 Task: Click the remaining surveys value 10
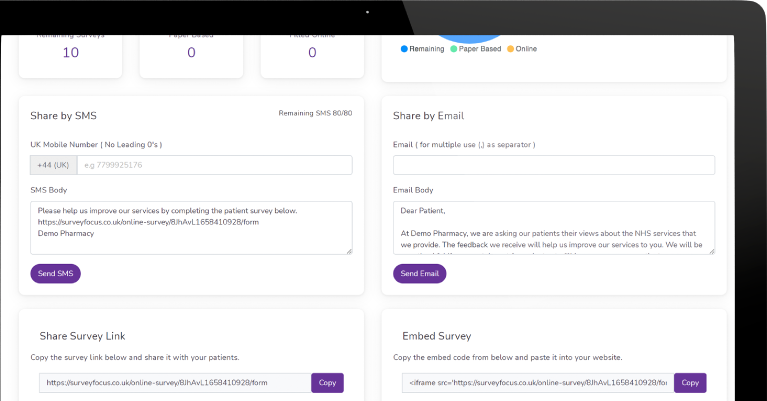[70, 52]
